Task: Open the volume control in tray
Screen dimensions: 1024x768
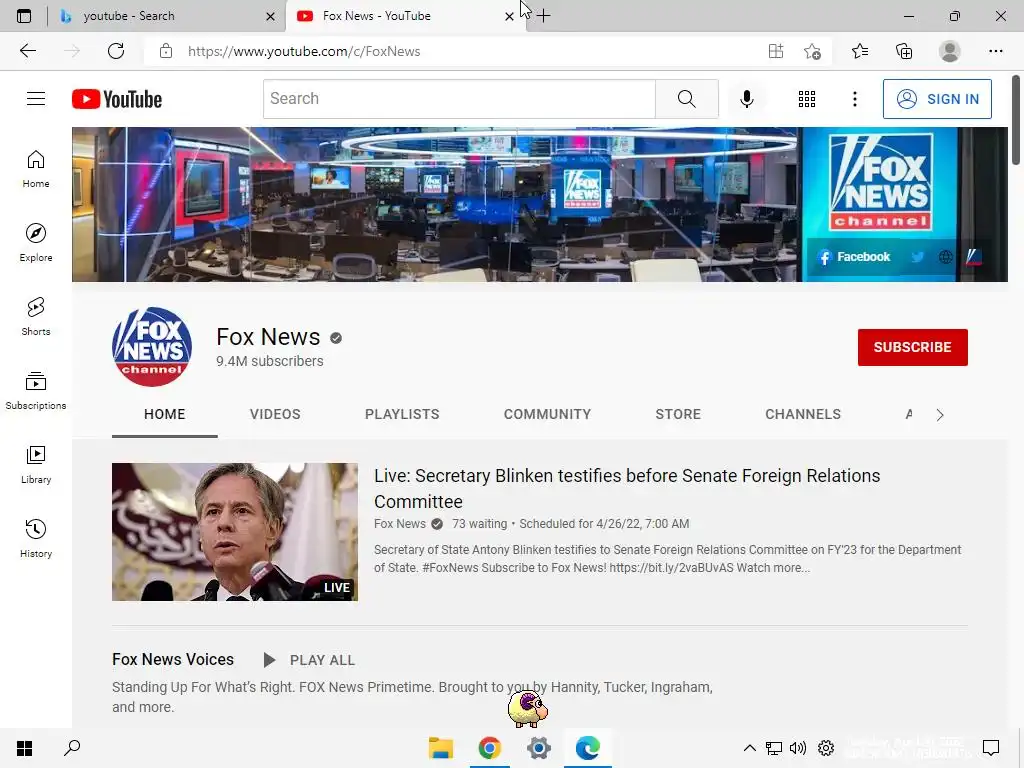Action: click(x=797, y=748)
